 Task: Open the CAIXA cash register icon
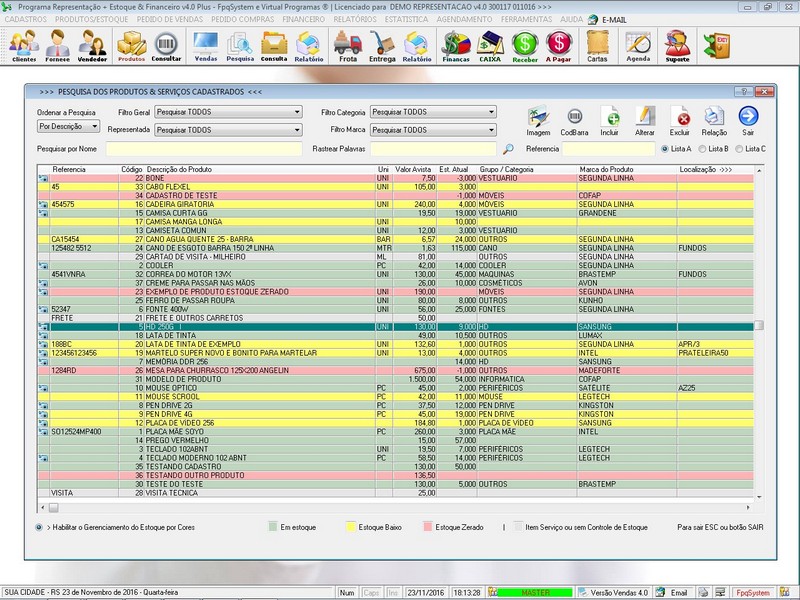[490, 45]
